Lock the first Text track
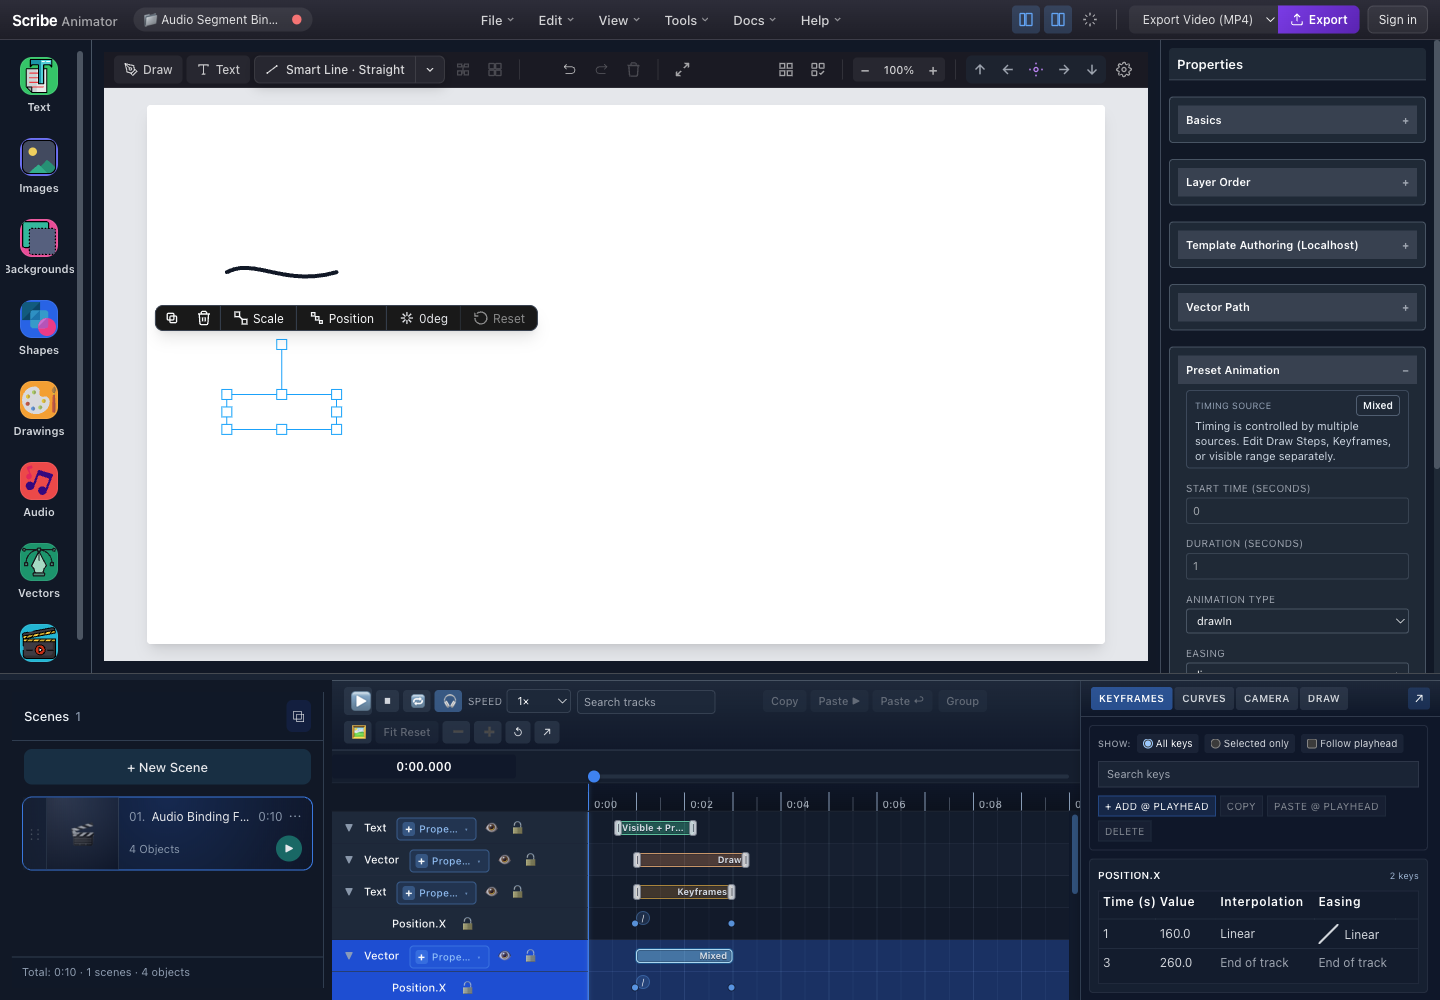Viewport: 1440px width, 1000px height. tap(517, 828)
